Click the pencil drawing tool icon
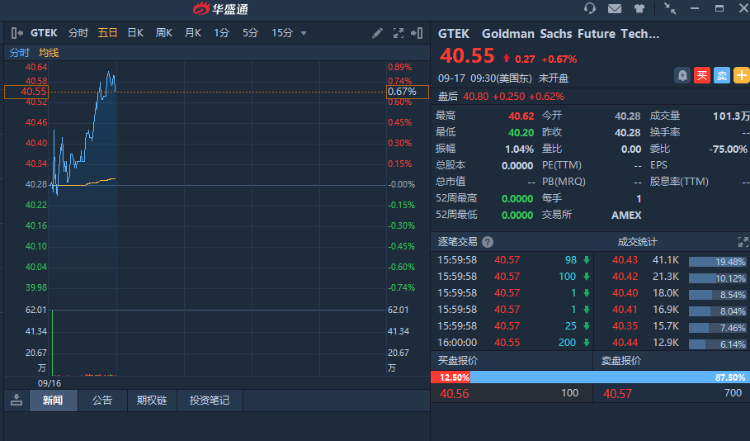Image resolution: width=750 pixels, height=441 pixels. 377,33
